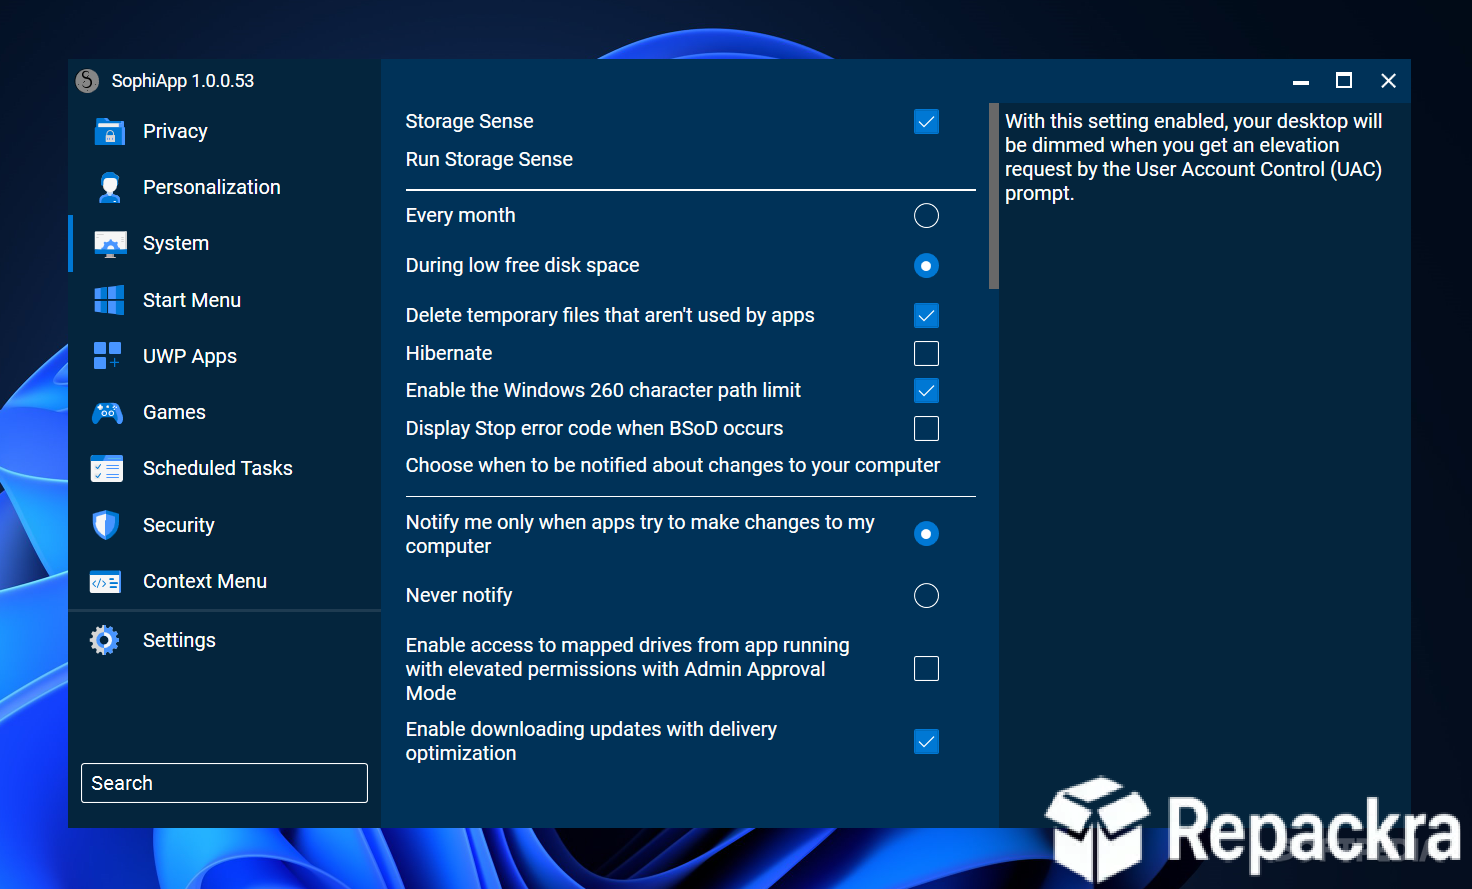Click the Start Menu Windows-logo icon
The height and width of the screenshot is (889, 1472).
tap(109, 300)
